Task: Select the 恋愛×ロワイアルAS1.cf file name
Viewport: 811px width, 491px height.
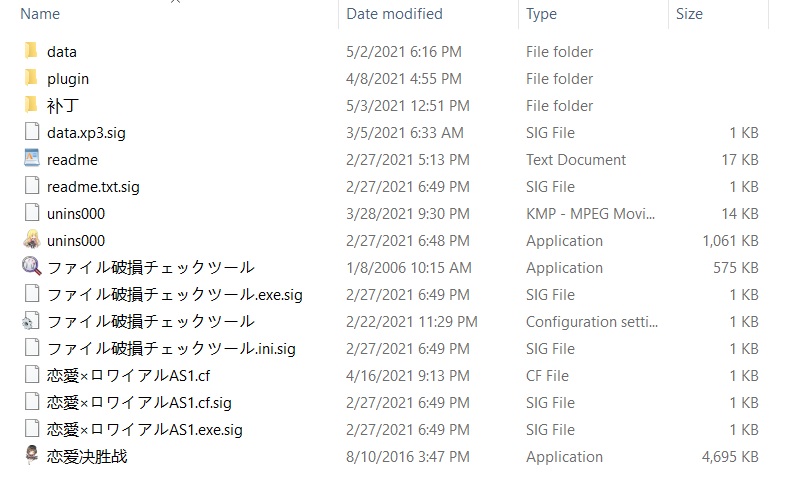Action: click(126, 375)
